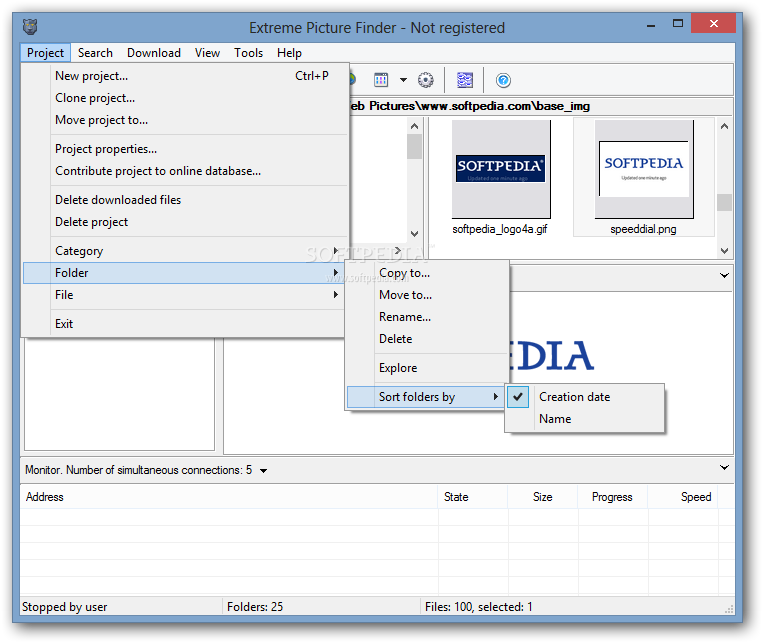This screenshot has height=643, width=763.
Task: Open help via question mark icon
Action: pos(503,80)
